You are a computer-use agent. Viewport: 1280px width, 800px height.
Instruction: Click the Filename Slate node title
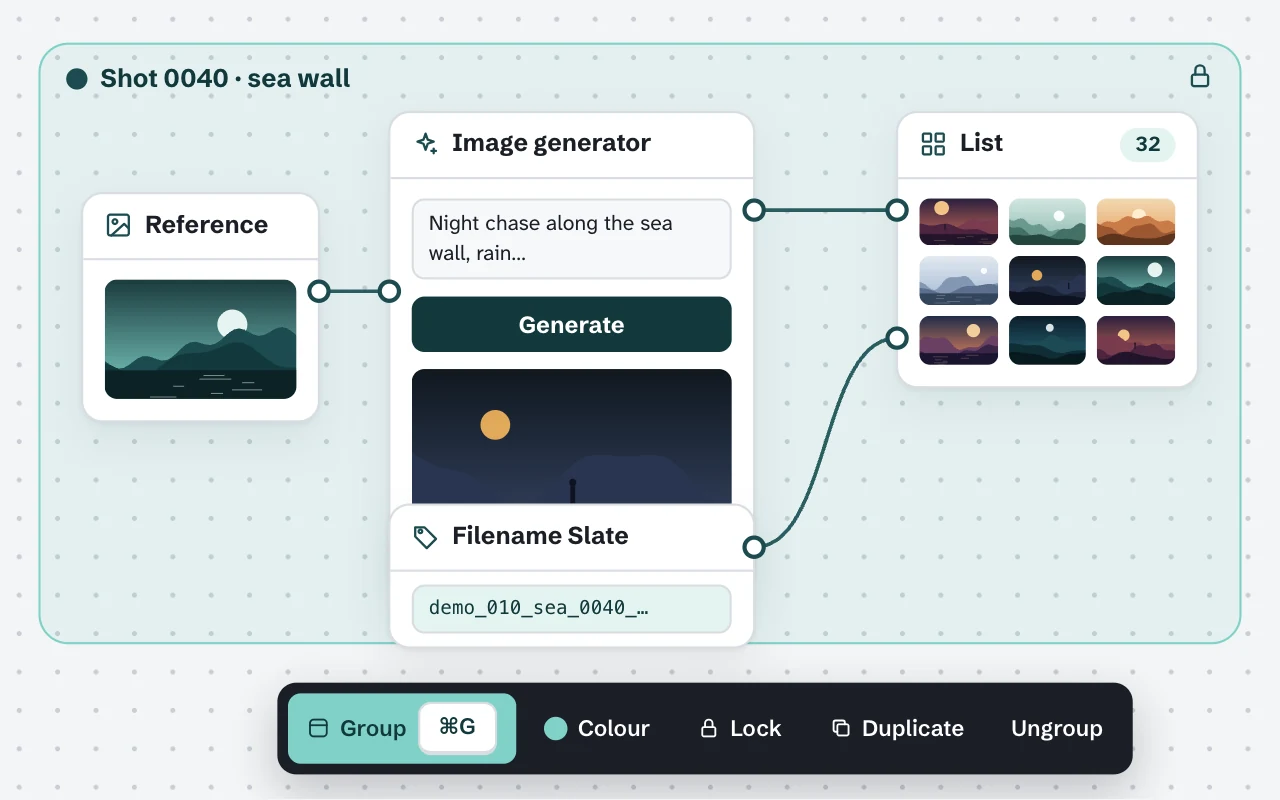pyautogui.click(x=540, y=536)
